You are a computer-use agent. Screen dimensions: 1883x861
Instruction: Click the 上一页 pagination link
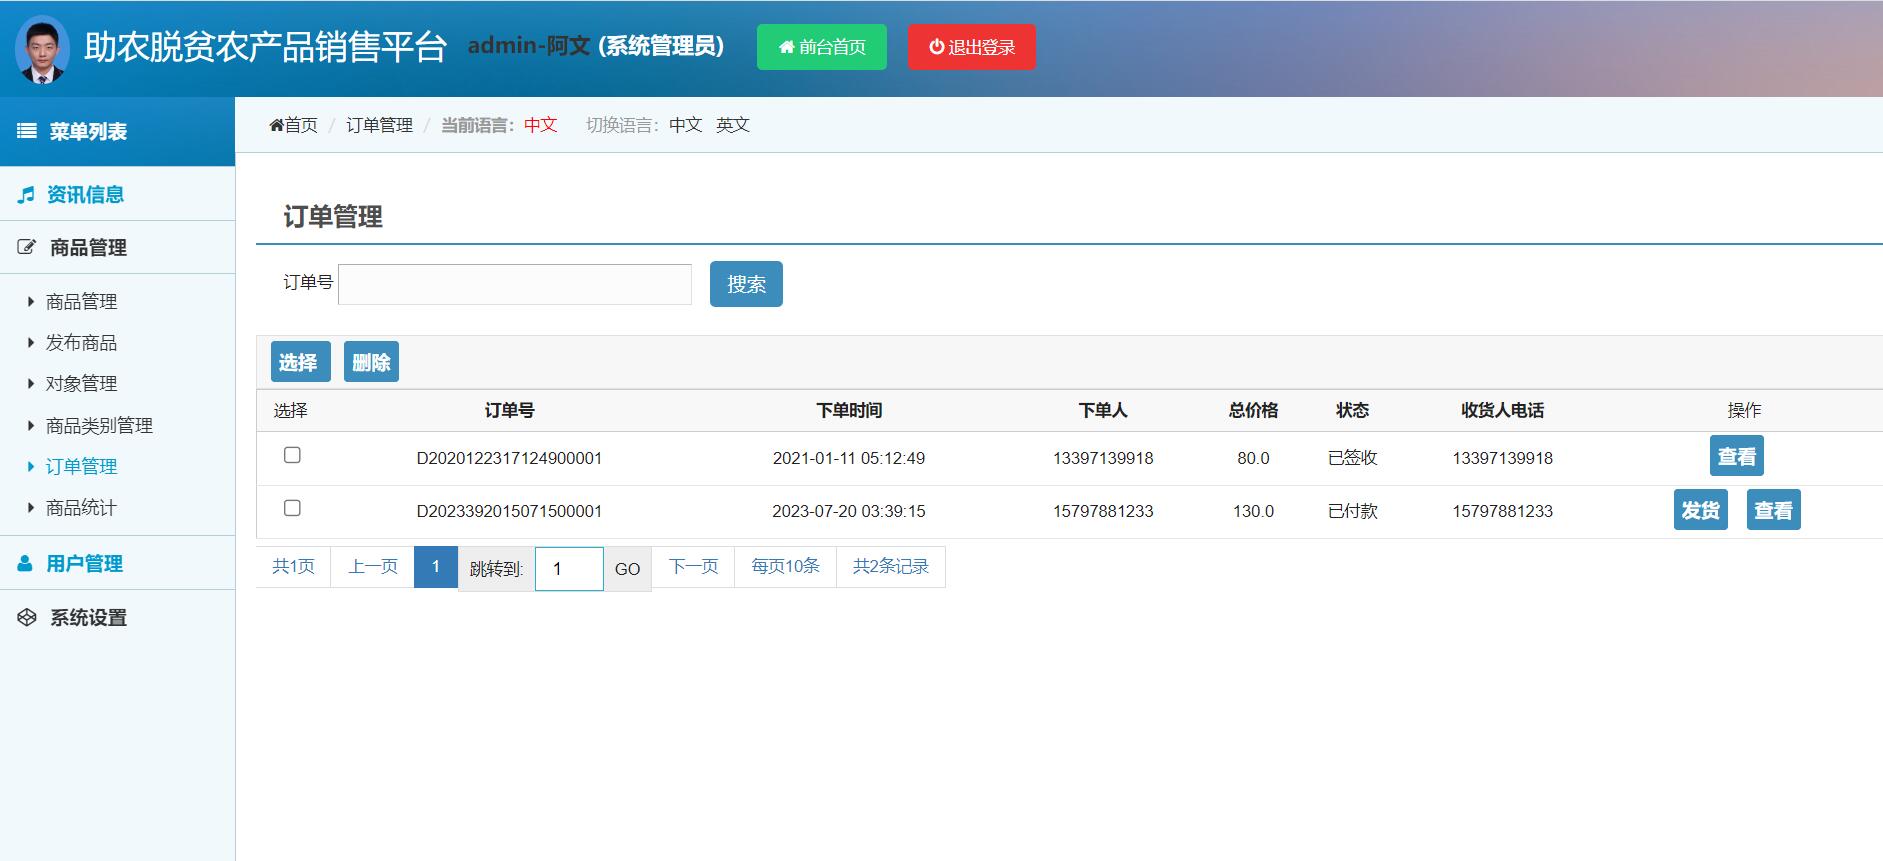point(372,567)
